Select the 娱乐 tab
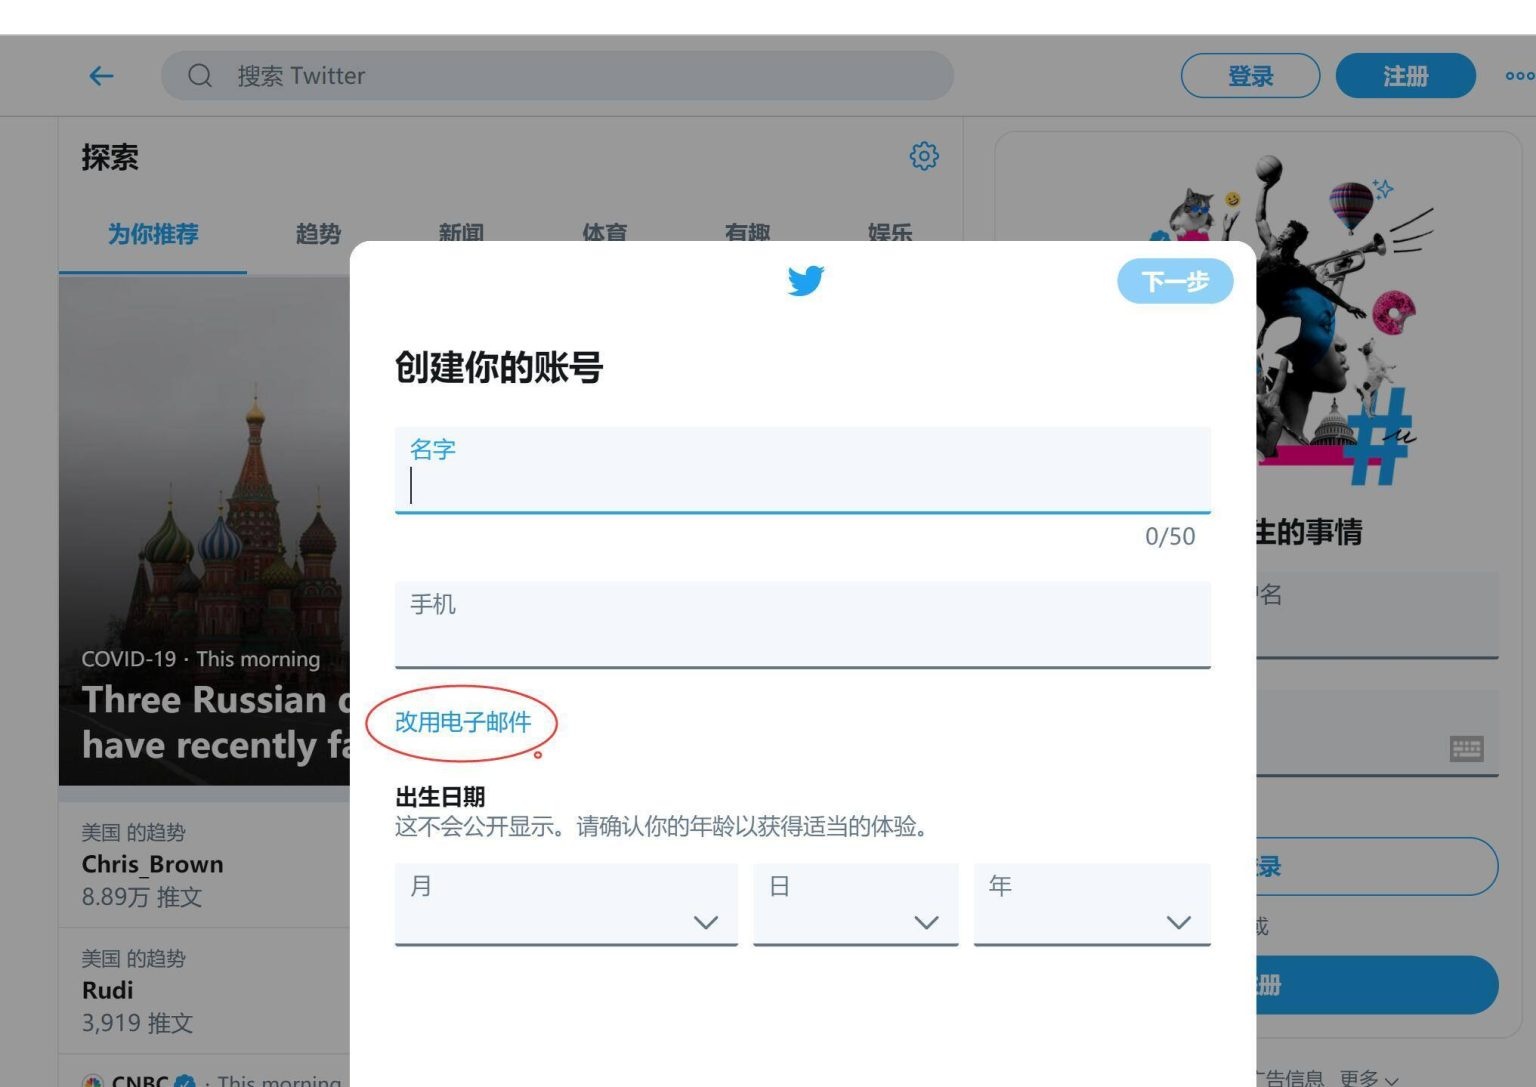This screenshot has width=1536, height=1087. point(888,235)
